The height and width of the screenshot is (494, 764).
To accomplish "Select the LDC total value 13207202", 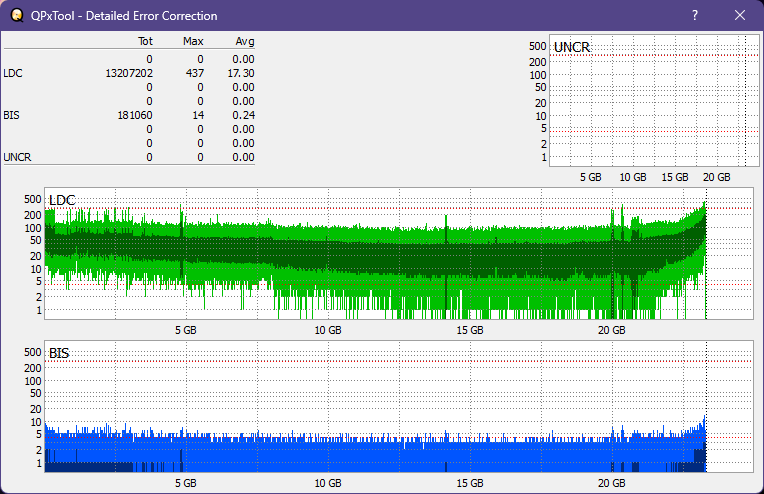I will pos(129,73).
